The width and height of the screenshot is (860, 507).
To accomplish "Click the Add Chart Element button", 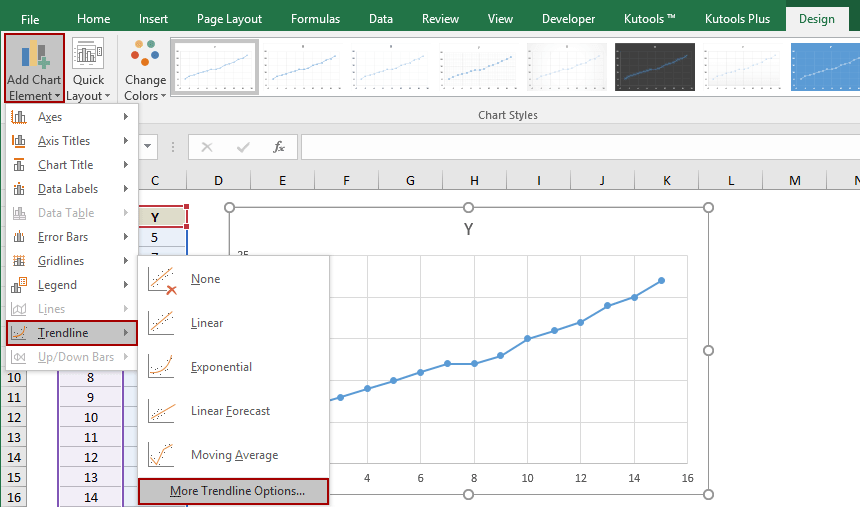I will click(34, 68).
